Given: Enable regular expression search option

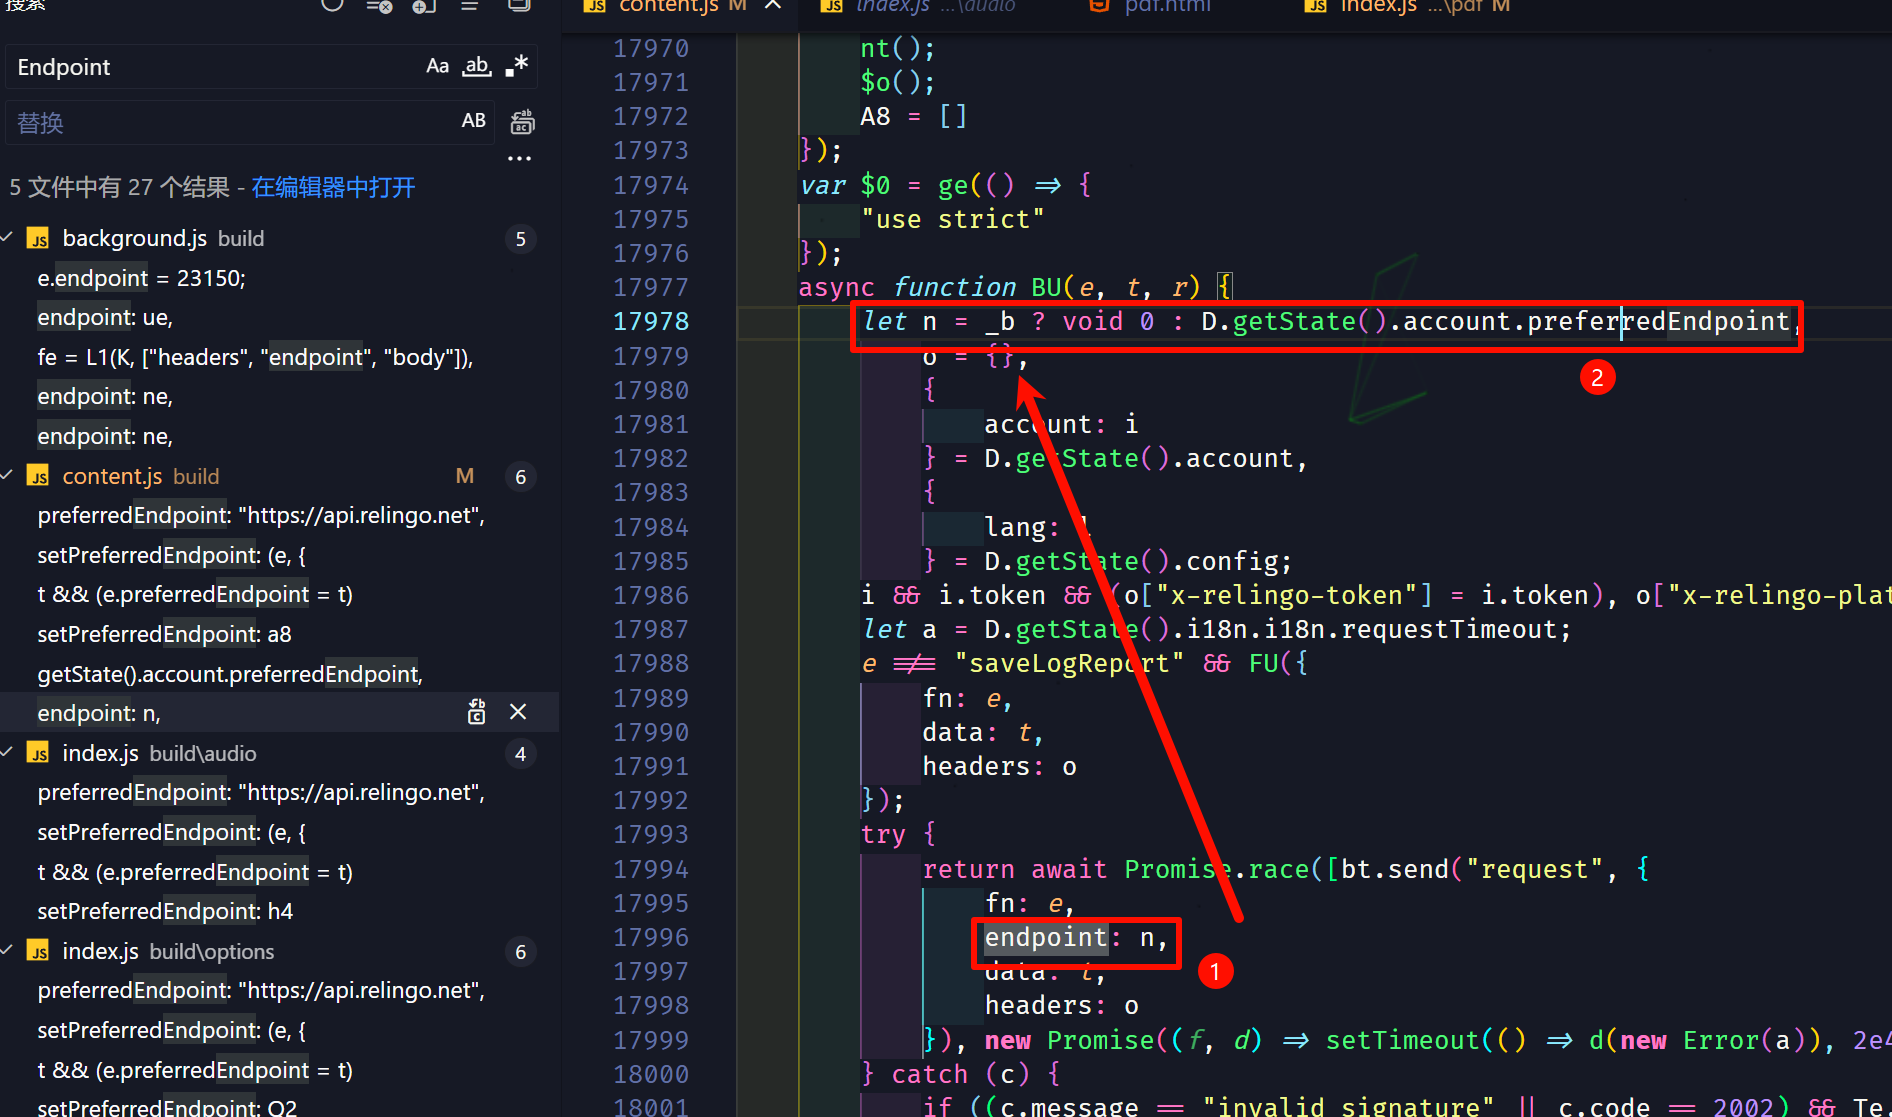Looking at the screenshot, I should 516,67.
